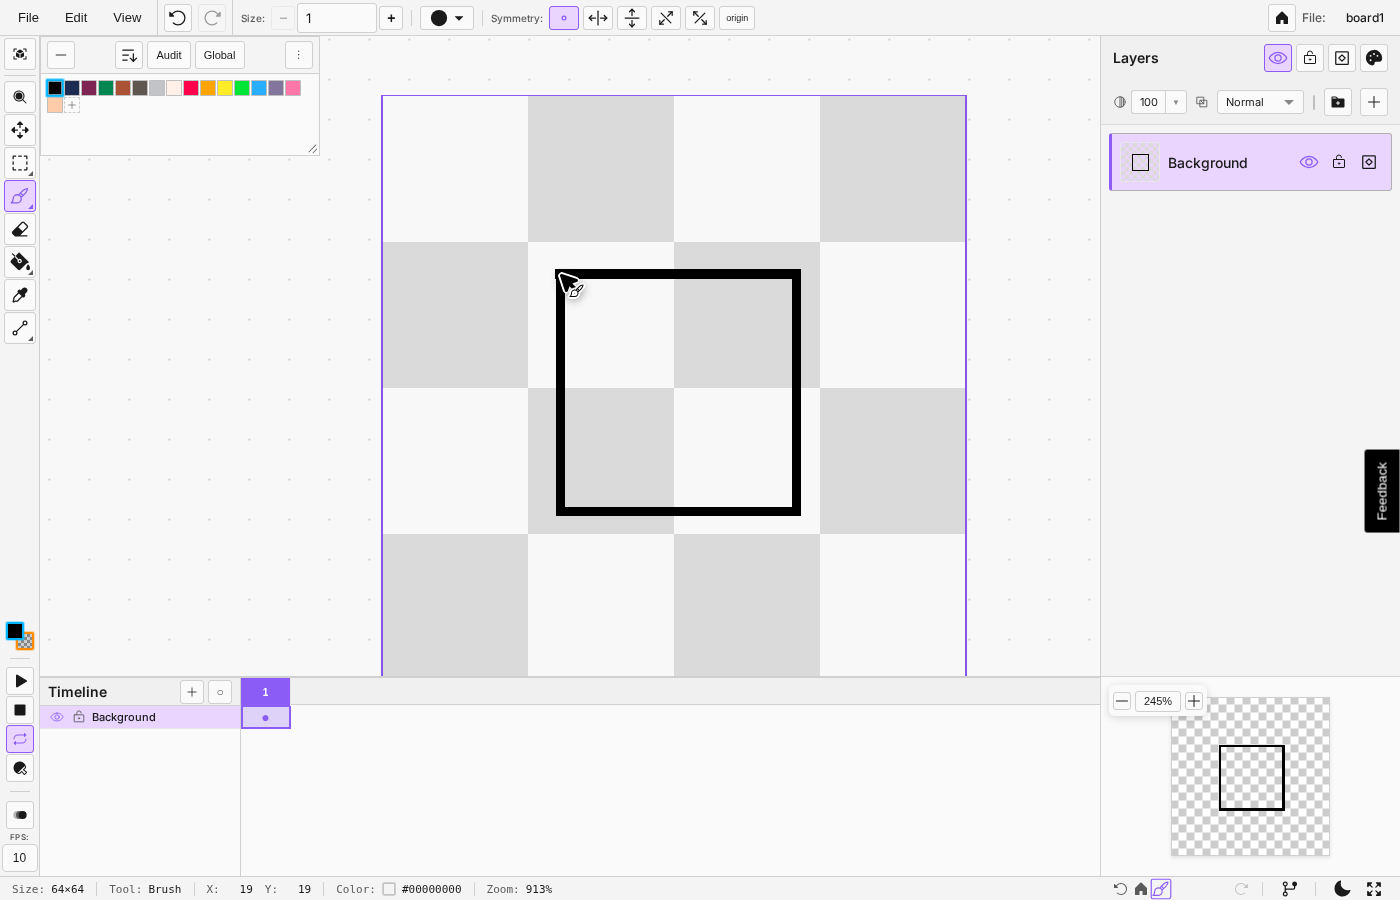The width and height of the screenshot is (1400, 900).
Task: Click the symmetry origin button
Action: (x=737, y=18)
